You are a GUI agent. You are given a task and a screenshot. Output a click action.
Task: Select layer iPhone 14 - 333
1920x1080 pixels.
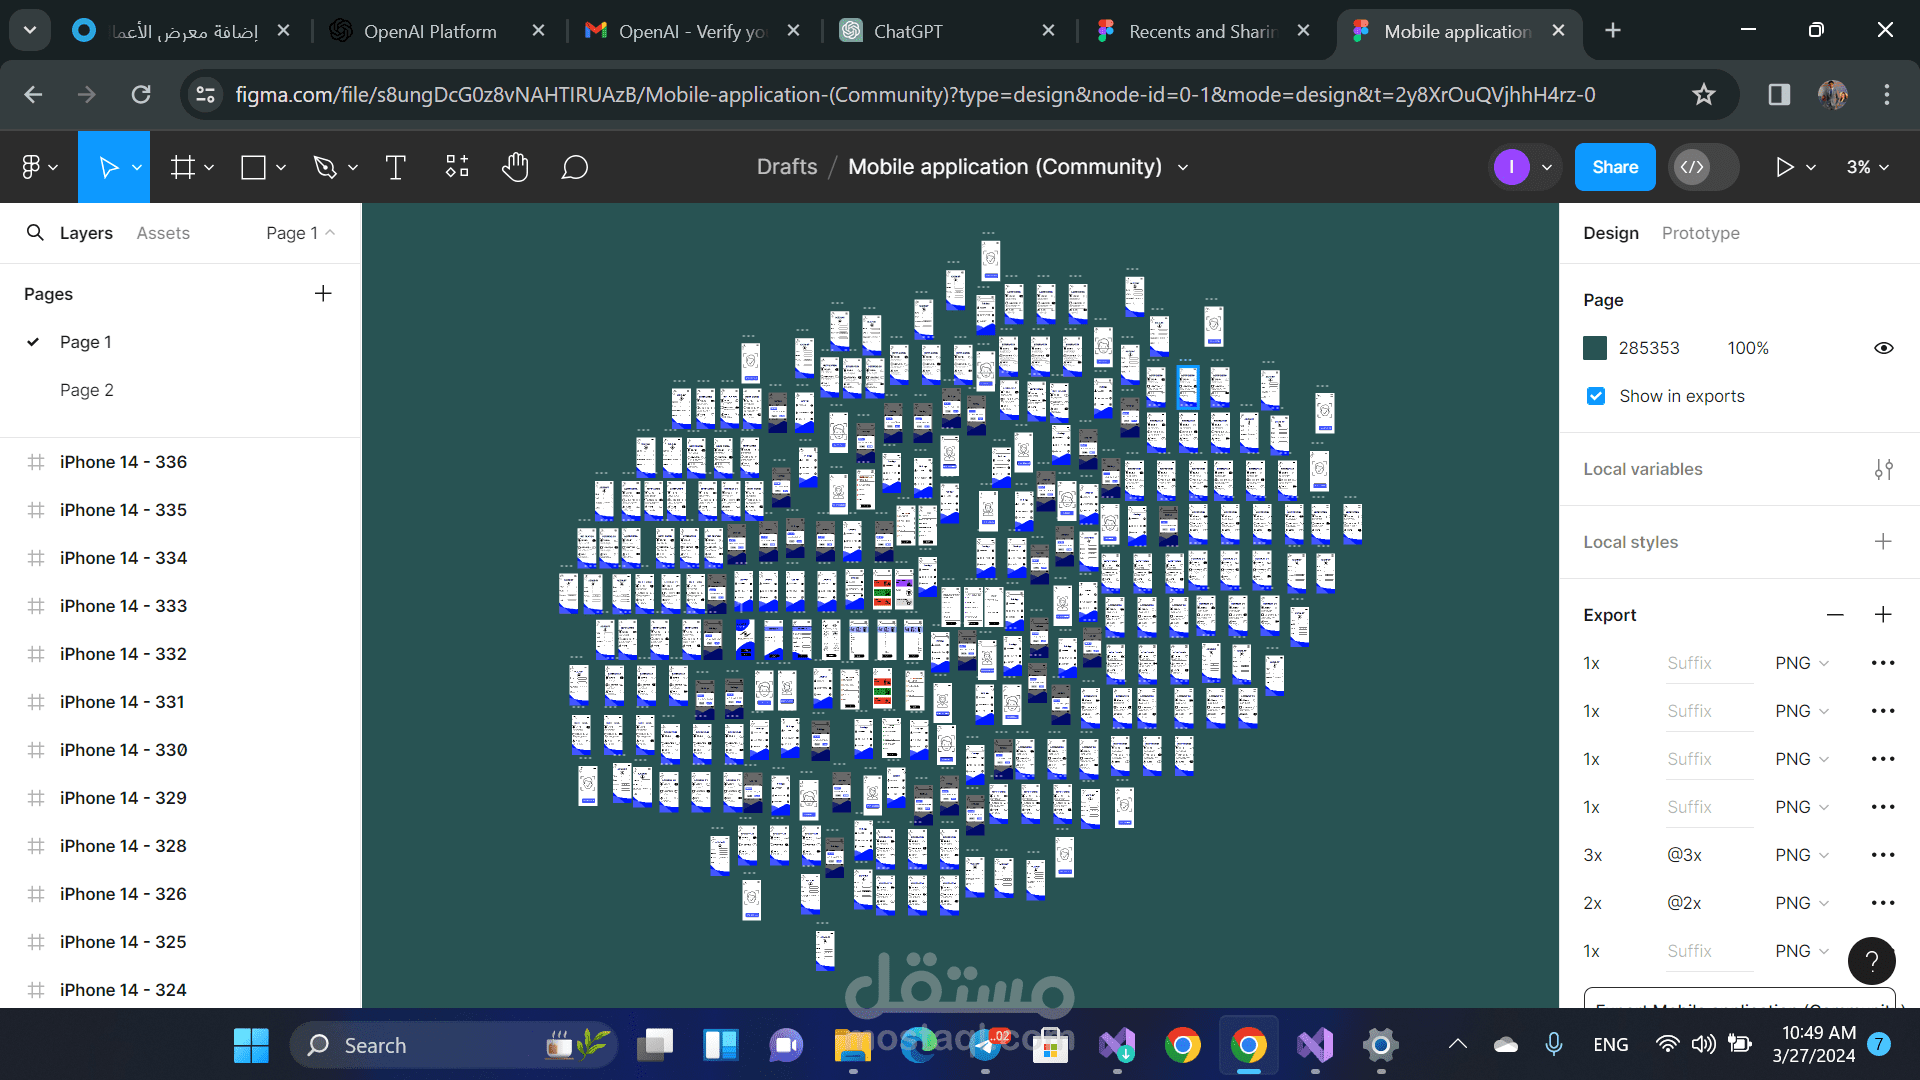pyautogui.click(x=123, y=606)
